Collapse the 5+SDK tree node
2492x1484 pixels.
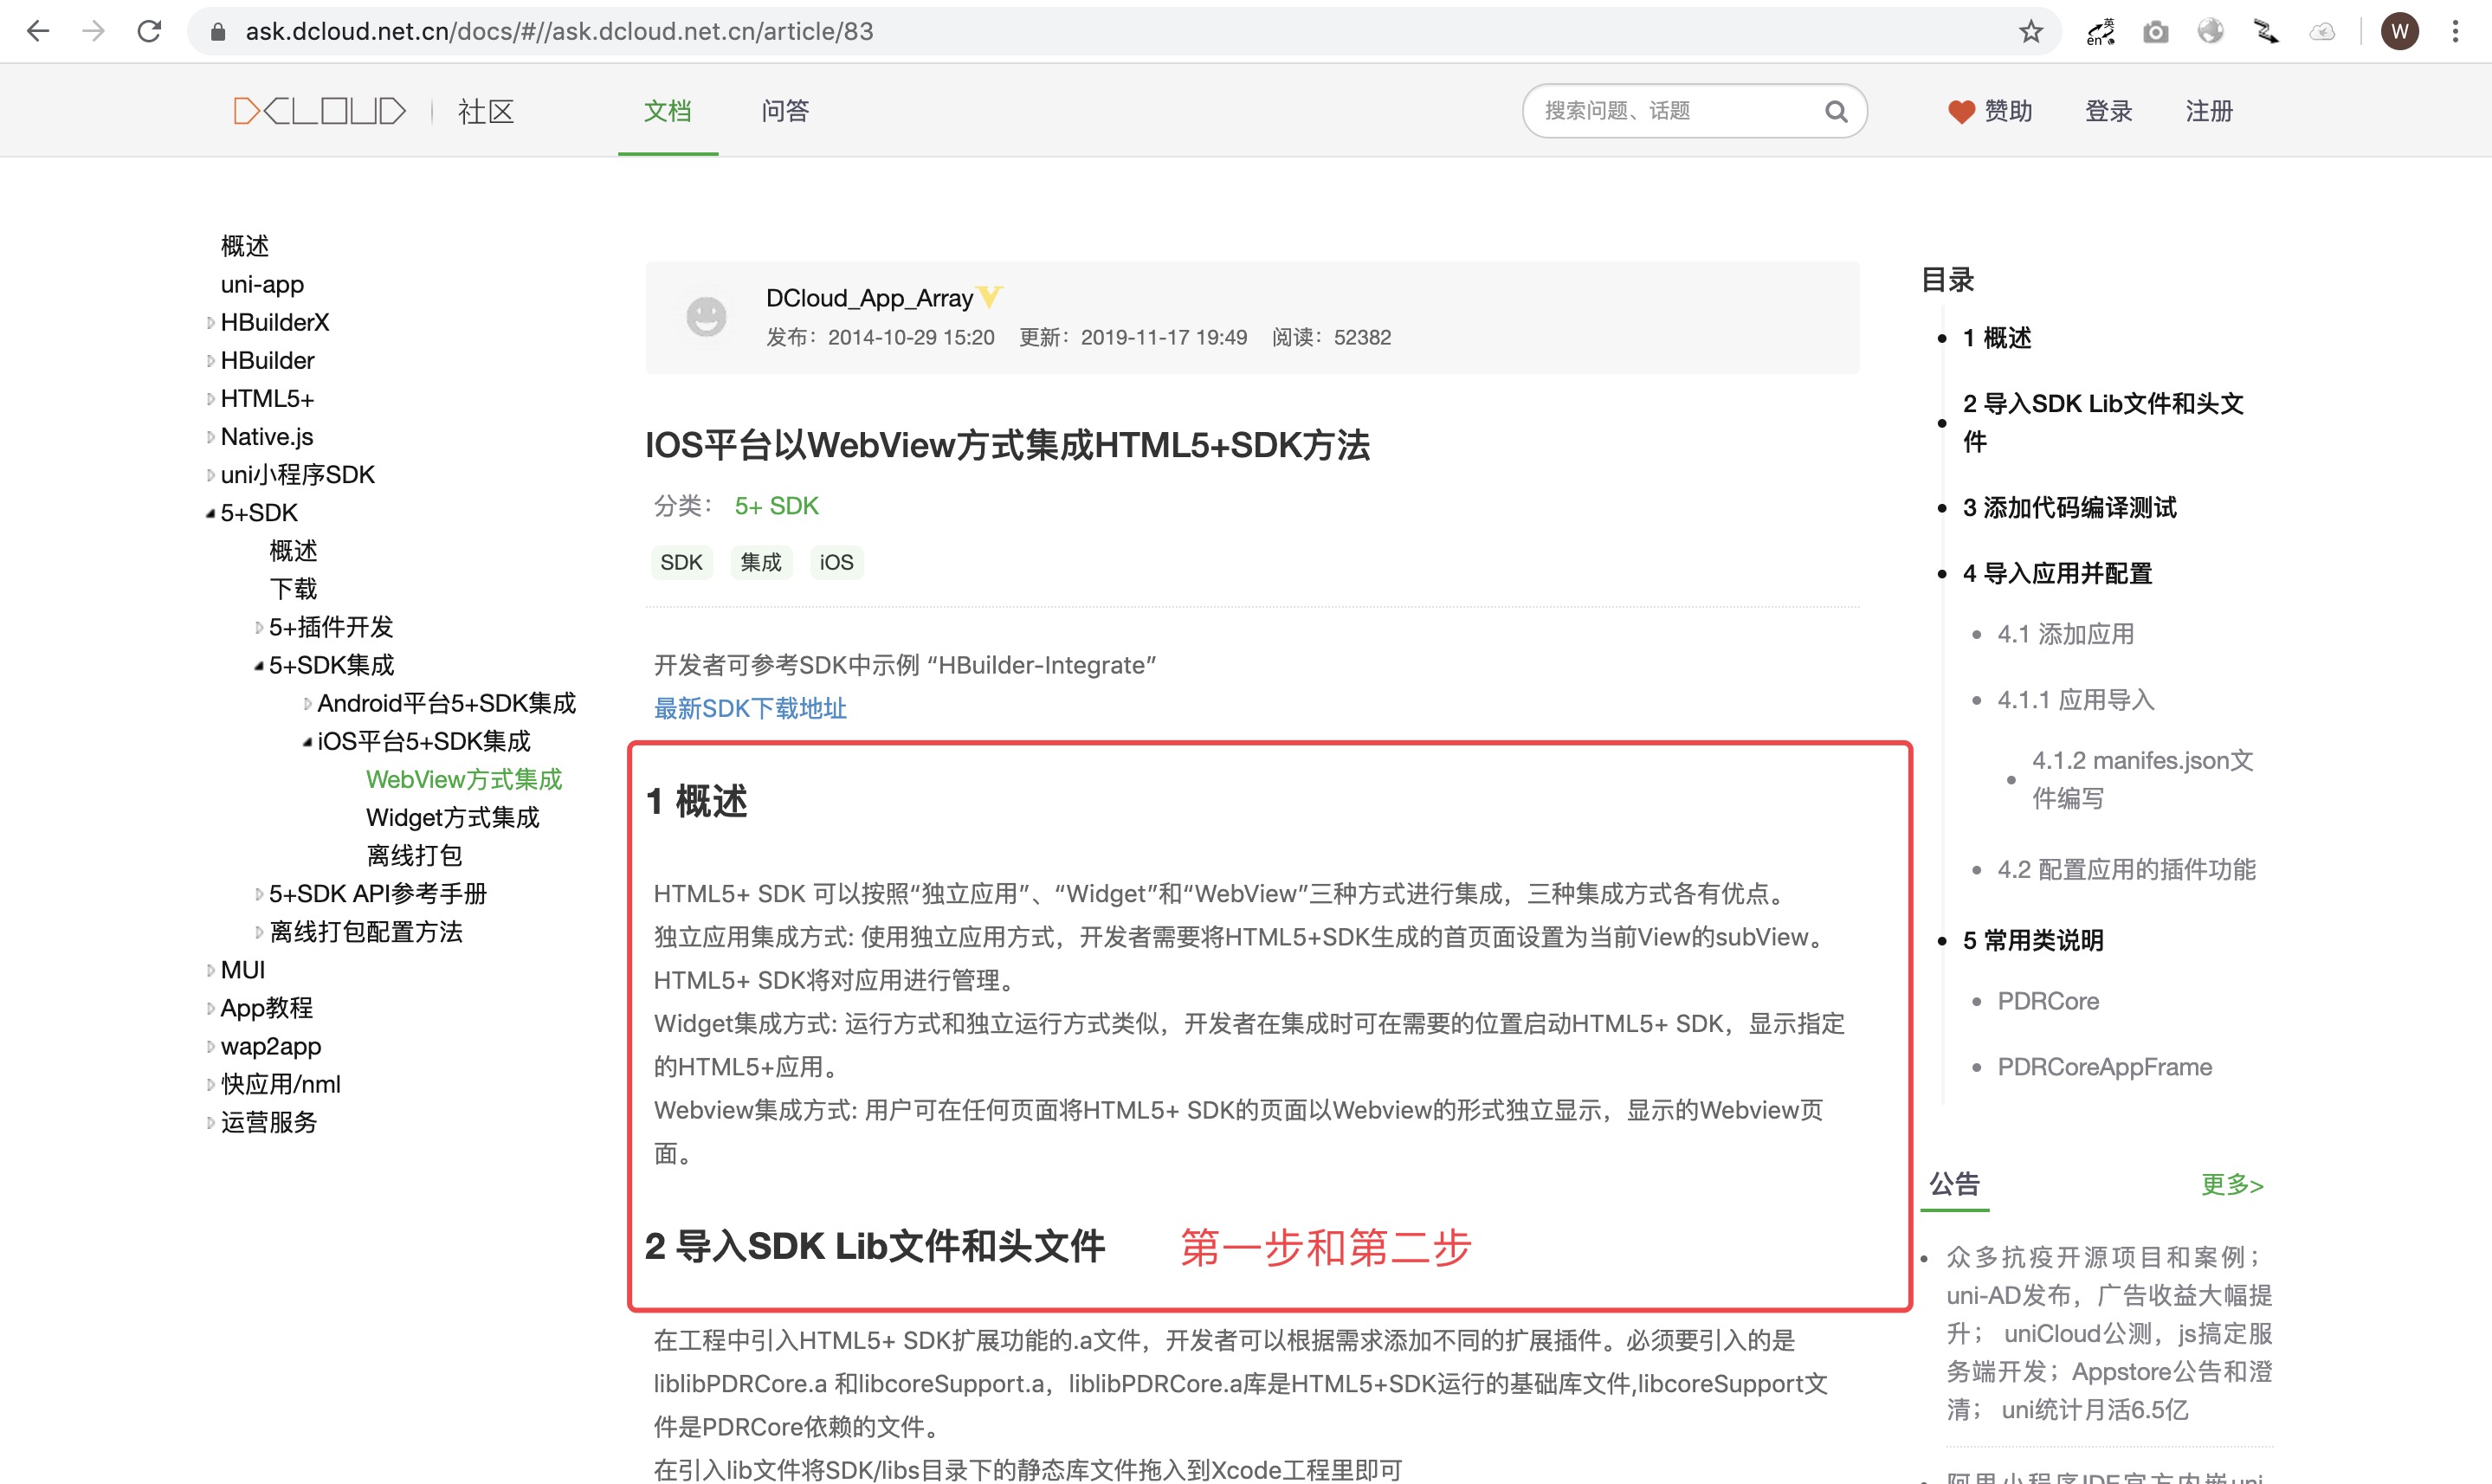210,513
